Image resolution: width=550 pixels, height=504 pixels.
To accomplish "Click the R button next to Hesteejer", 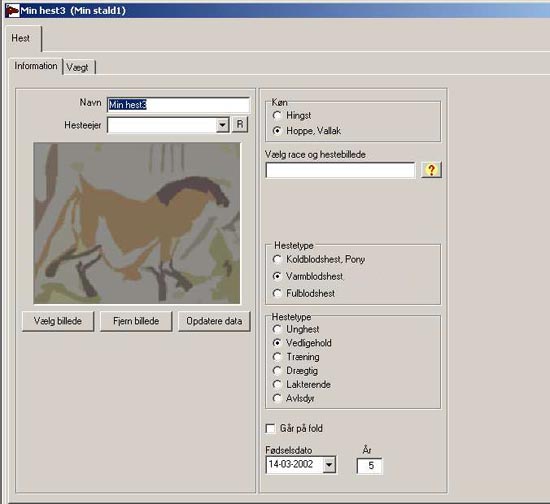I will [240, 125].
